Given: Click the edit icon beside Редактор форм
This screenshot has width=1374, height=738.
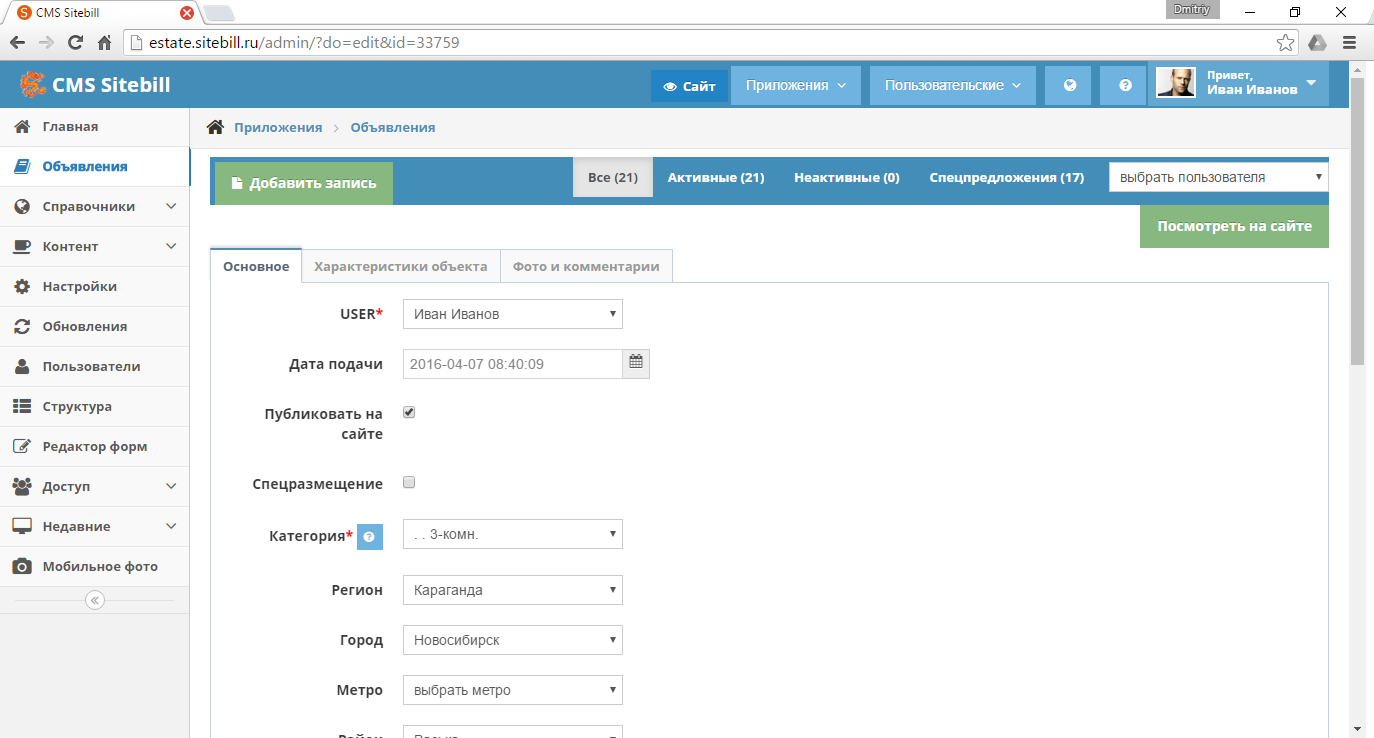Looking at the screenshot, I should (22, 447).
